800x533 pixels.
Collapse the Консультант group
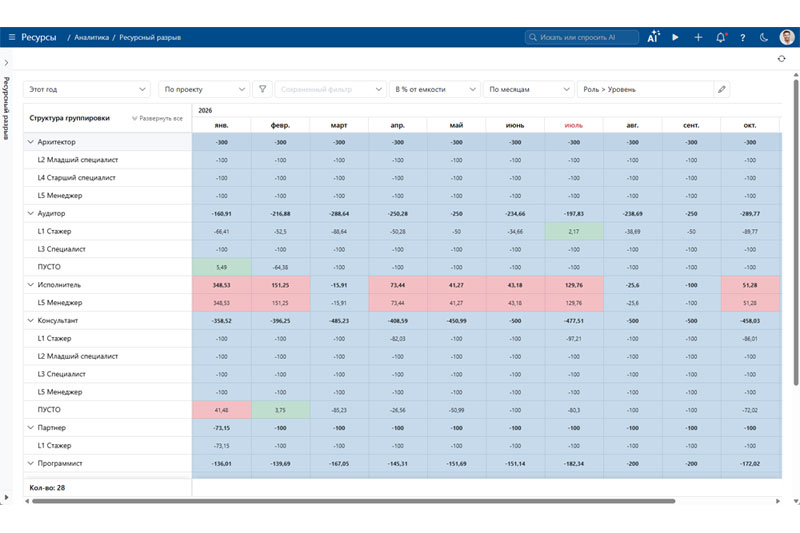click(x=31, y=320)
